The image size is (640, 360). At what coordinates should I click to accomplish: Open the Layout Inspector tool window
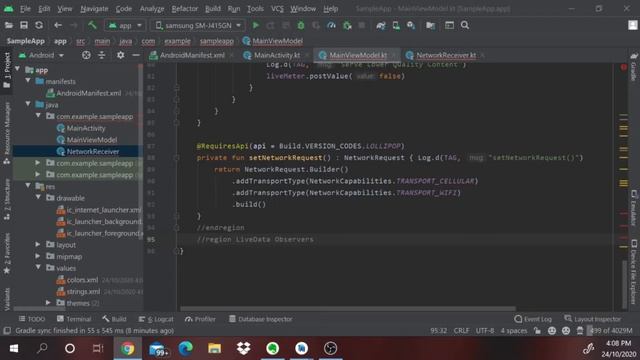pos(593,319)
